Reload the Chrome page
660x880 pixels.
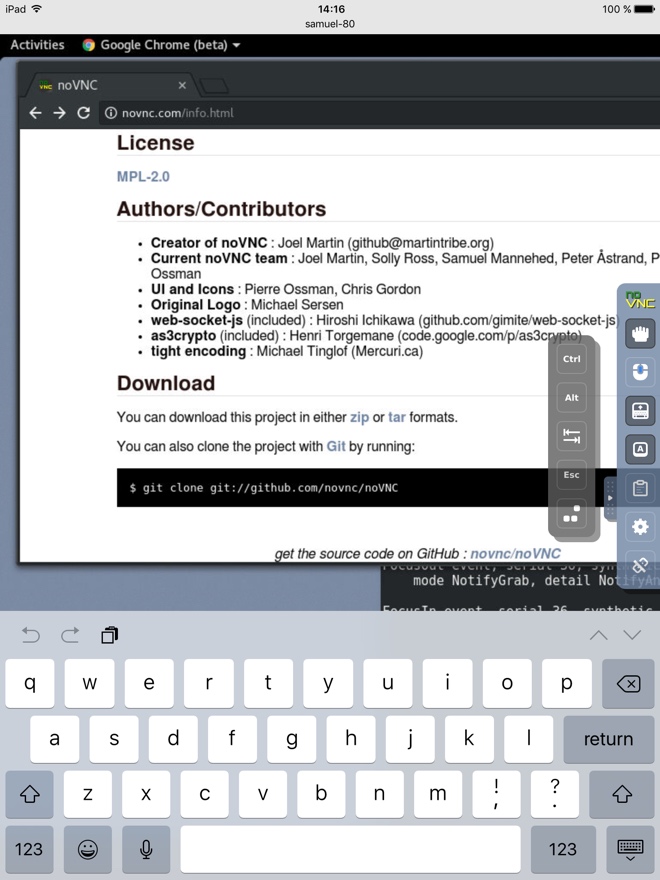(x=84, y=113)
